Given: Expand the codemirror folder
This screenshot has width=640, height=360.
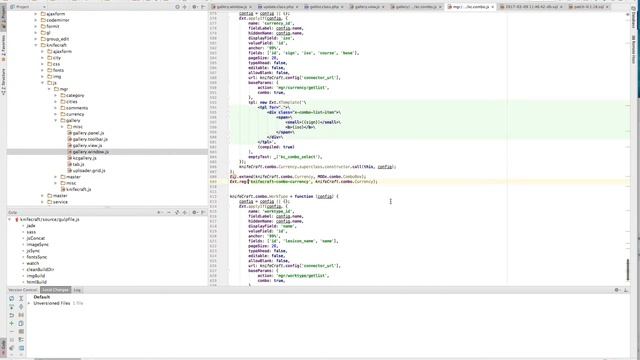Looking at the screenshot, I should tap(36, 20).
